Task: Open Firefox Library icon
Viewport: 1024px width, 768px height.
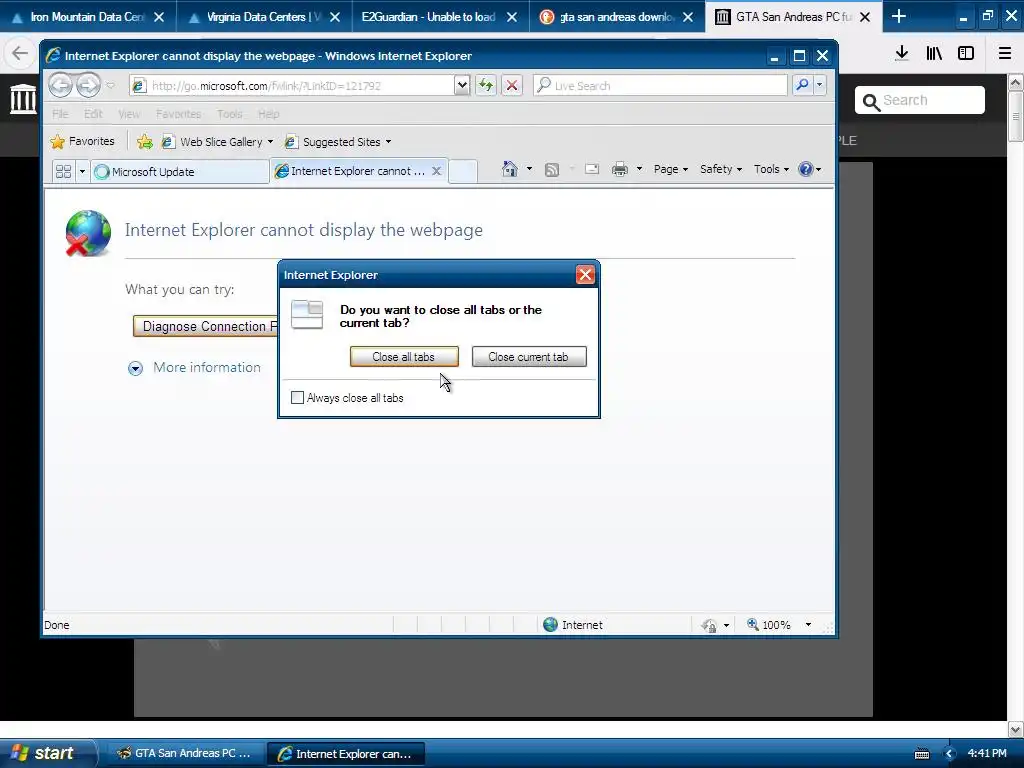Action: (934, 53)
